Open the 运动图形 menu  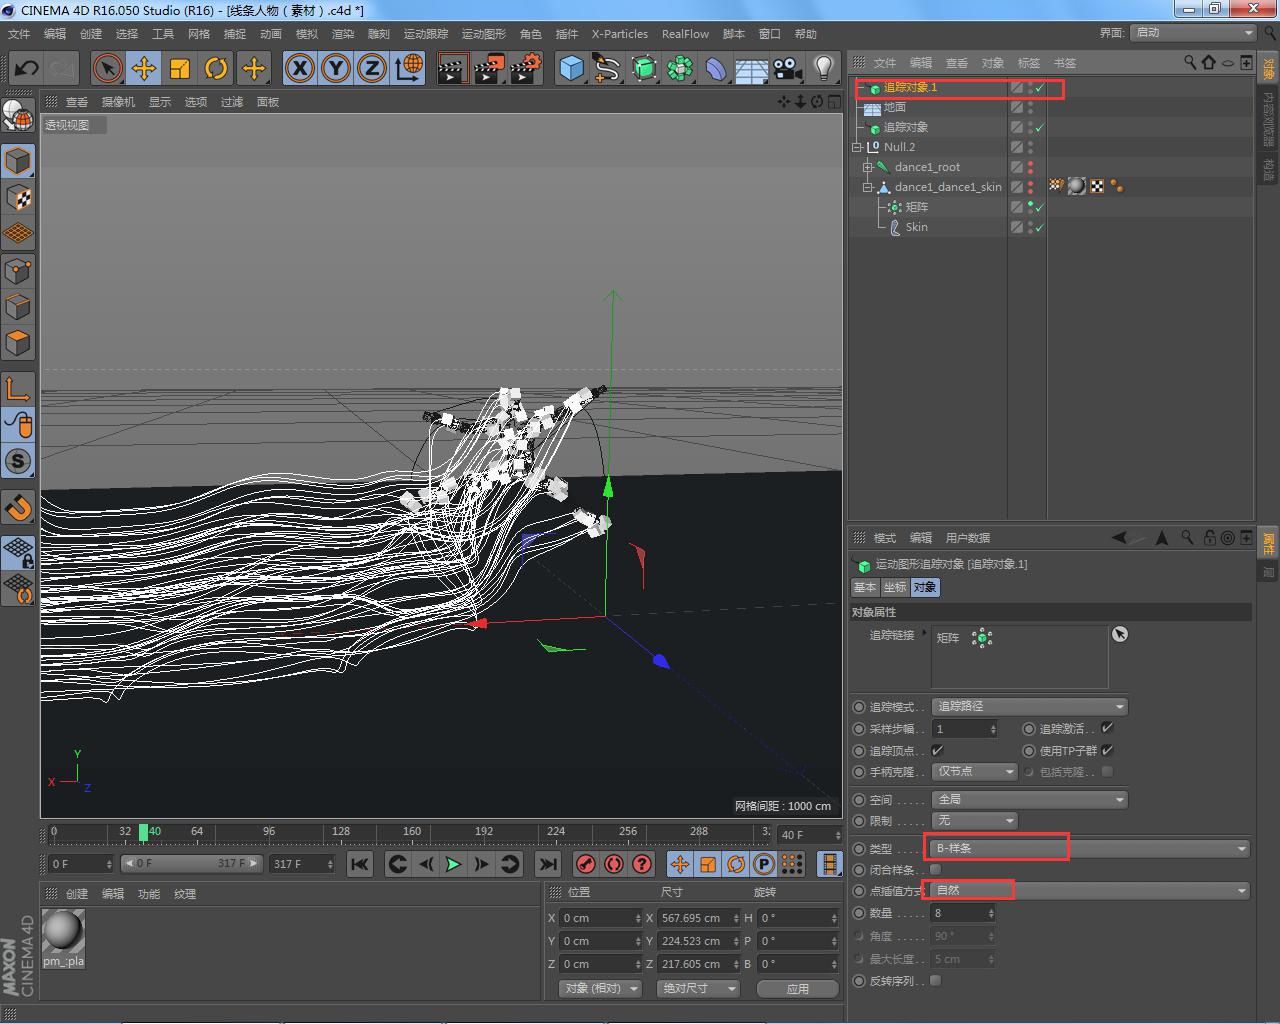pos(484,34)
